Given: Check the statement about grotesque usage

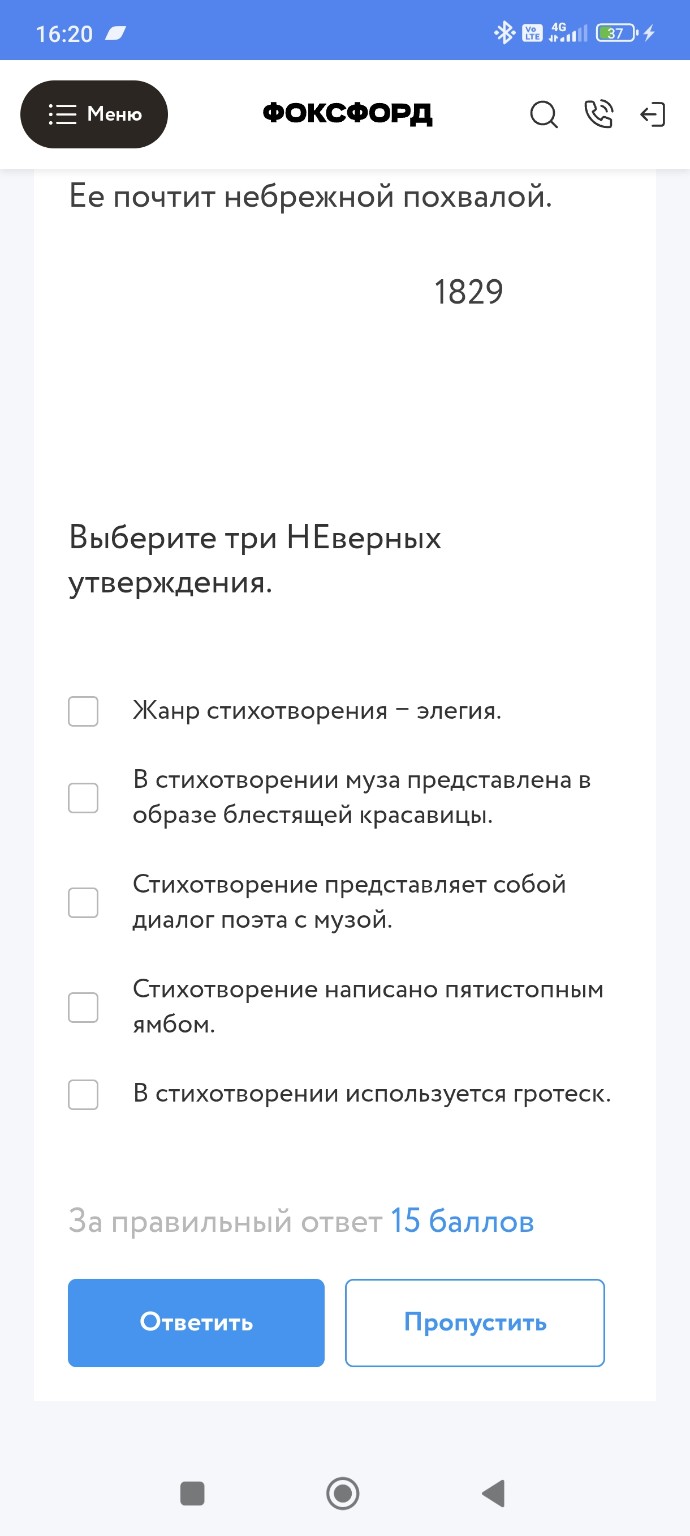Looking at the screenshot, I should [x=83, y=1094].
